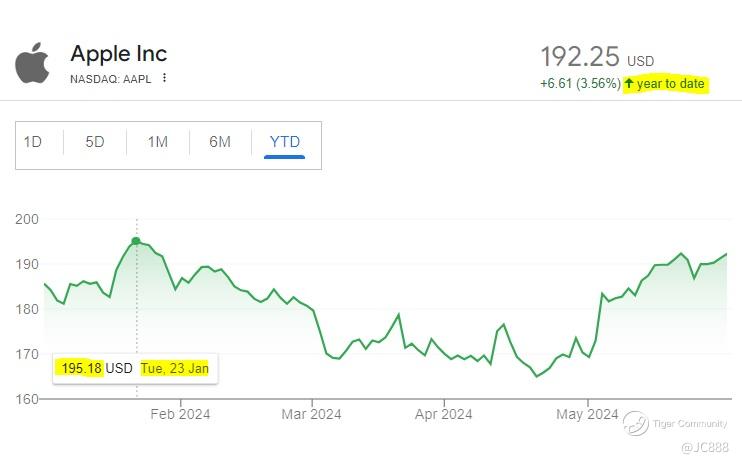Click the highlighted year to date label
This screenshot has height=464, width=742.
click(671, 84)
